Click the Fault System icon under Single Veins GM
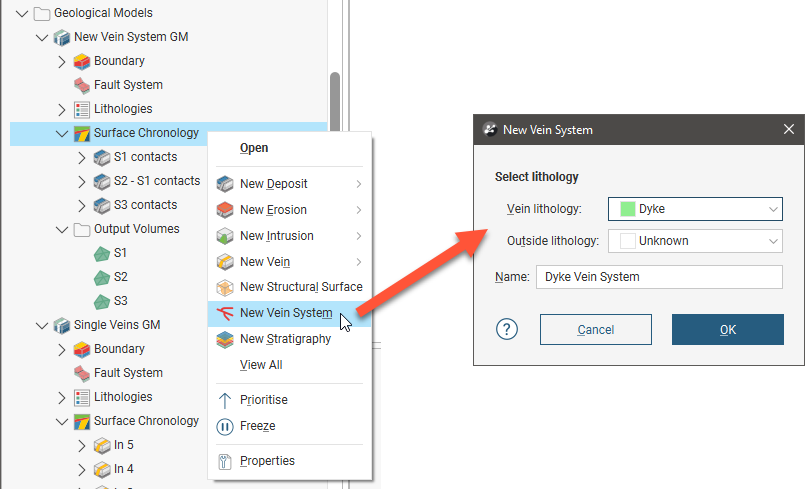Screen dimensions: 805x489 [x=82, y=373]
